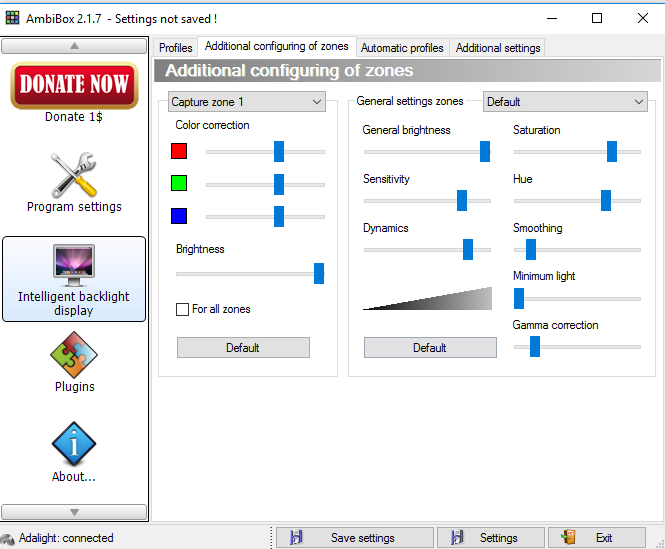Viewport: 665px width, 549px height.
Task: Click the Adalight connection status icon
Action: click(x=8, y=538)
